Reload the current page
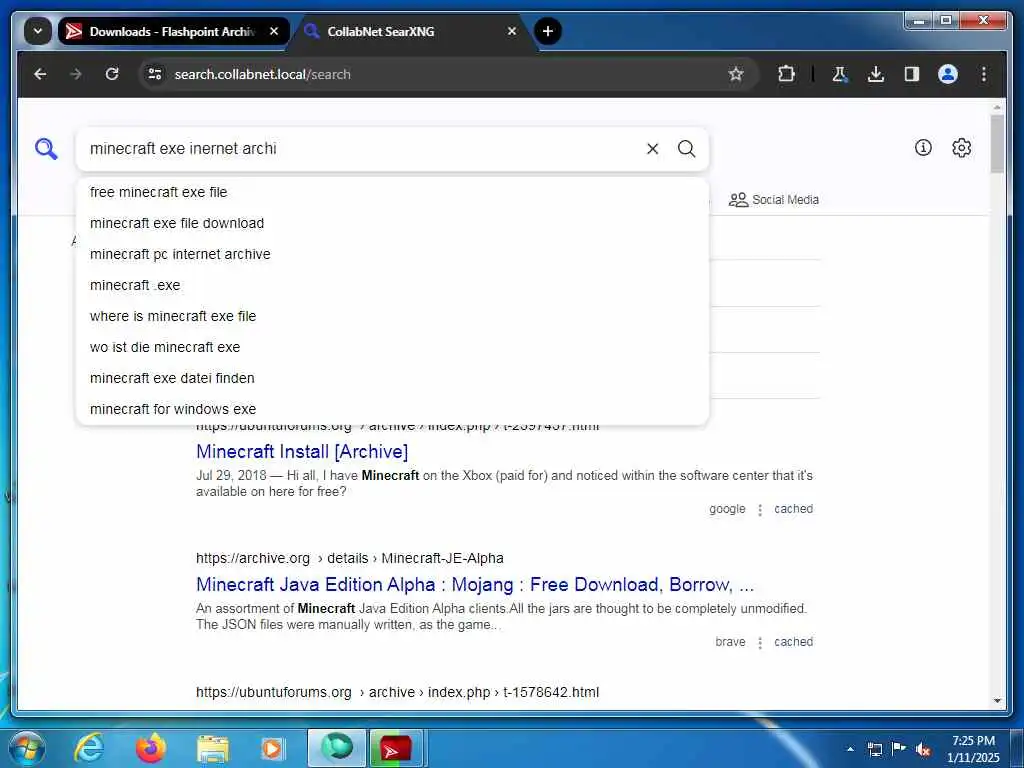This screenshot has height=768, width=1024. 112,74
